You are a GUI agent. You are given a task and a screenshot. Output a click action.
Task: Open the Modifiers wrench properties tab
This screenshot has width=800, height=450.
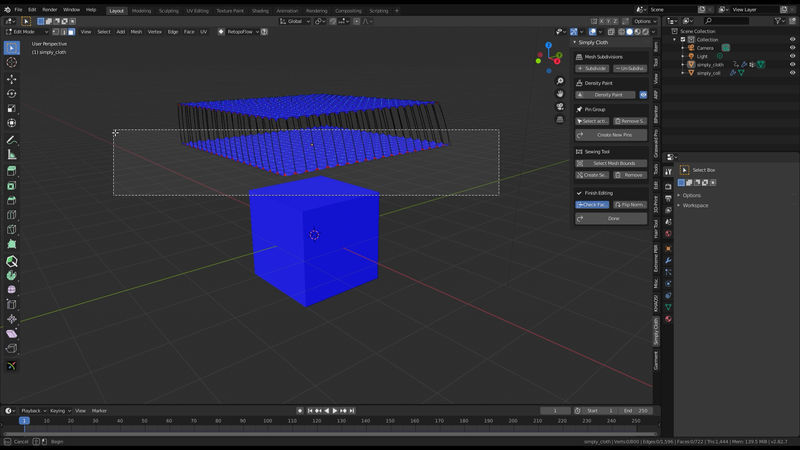pos(668,260)
